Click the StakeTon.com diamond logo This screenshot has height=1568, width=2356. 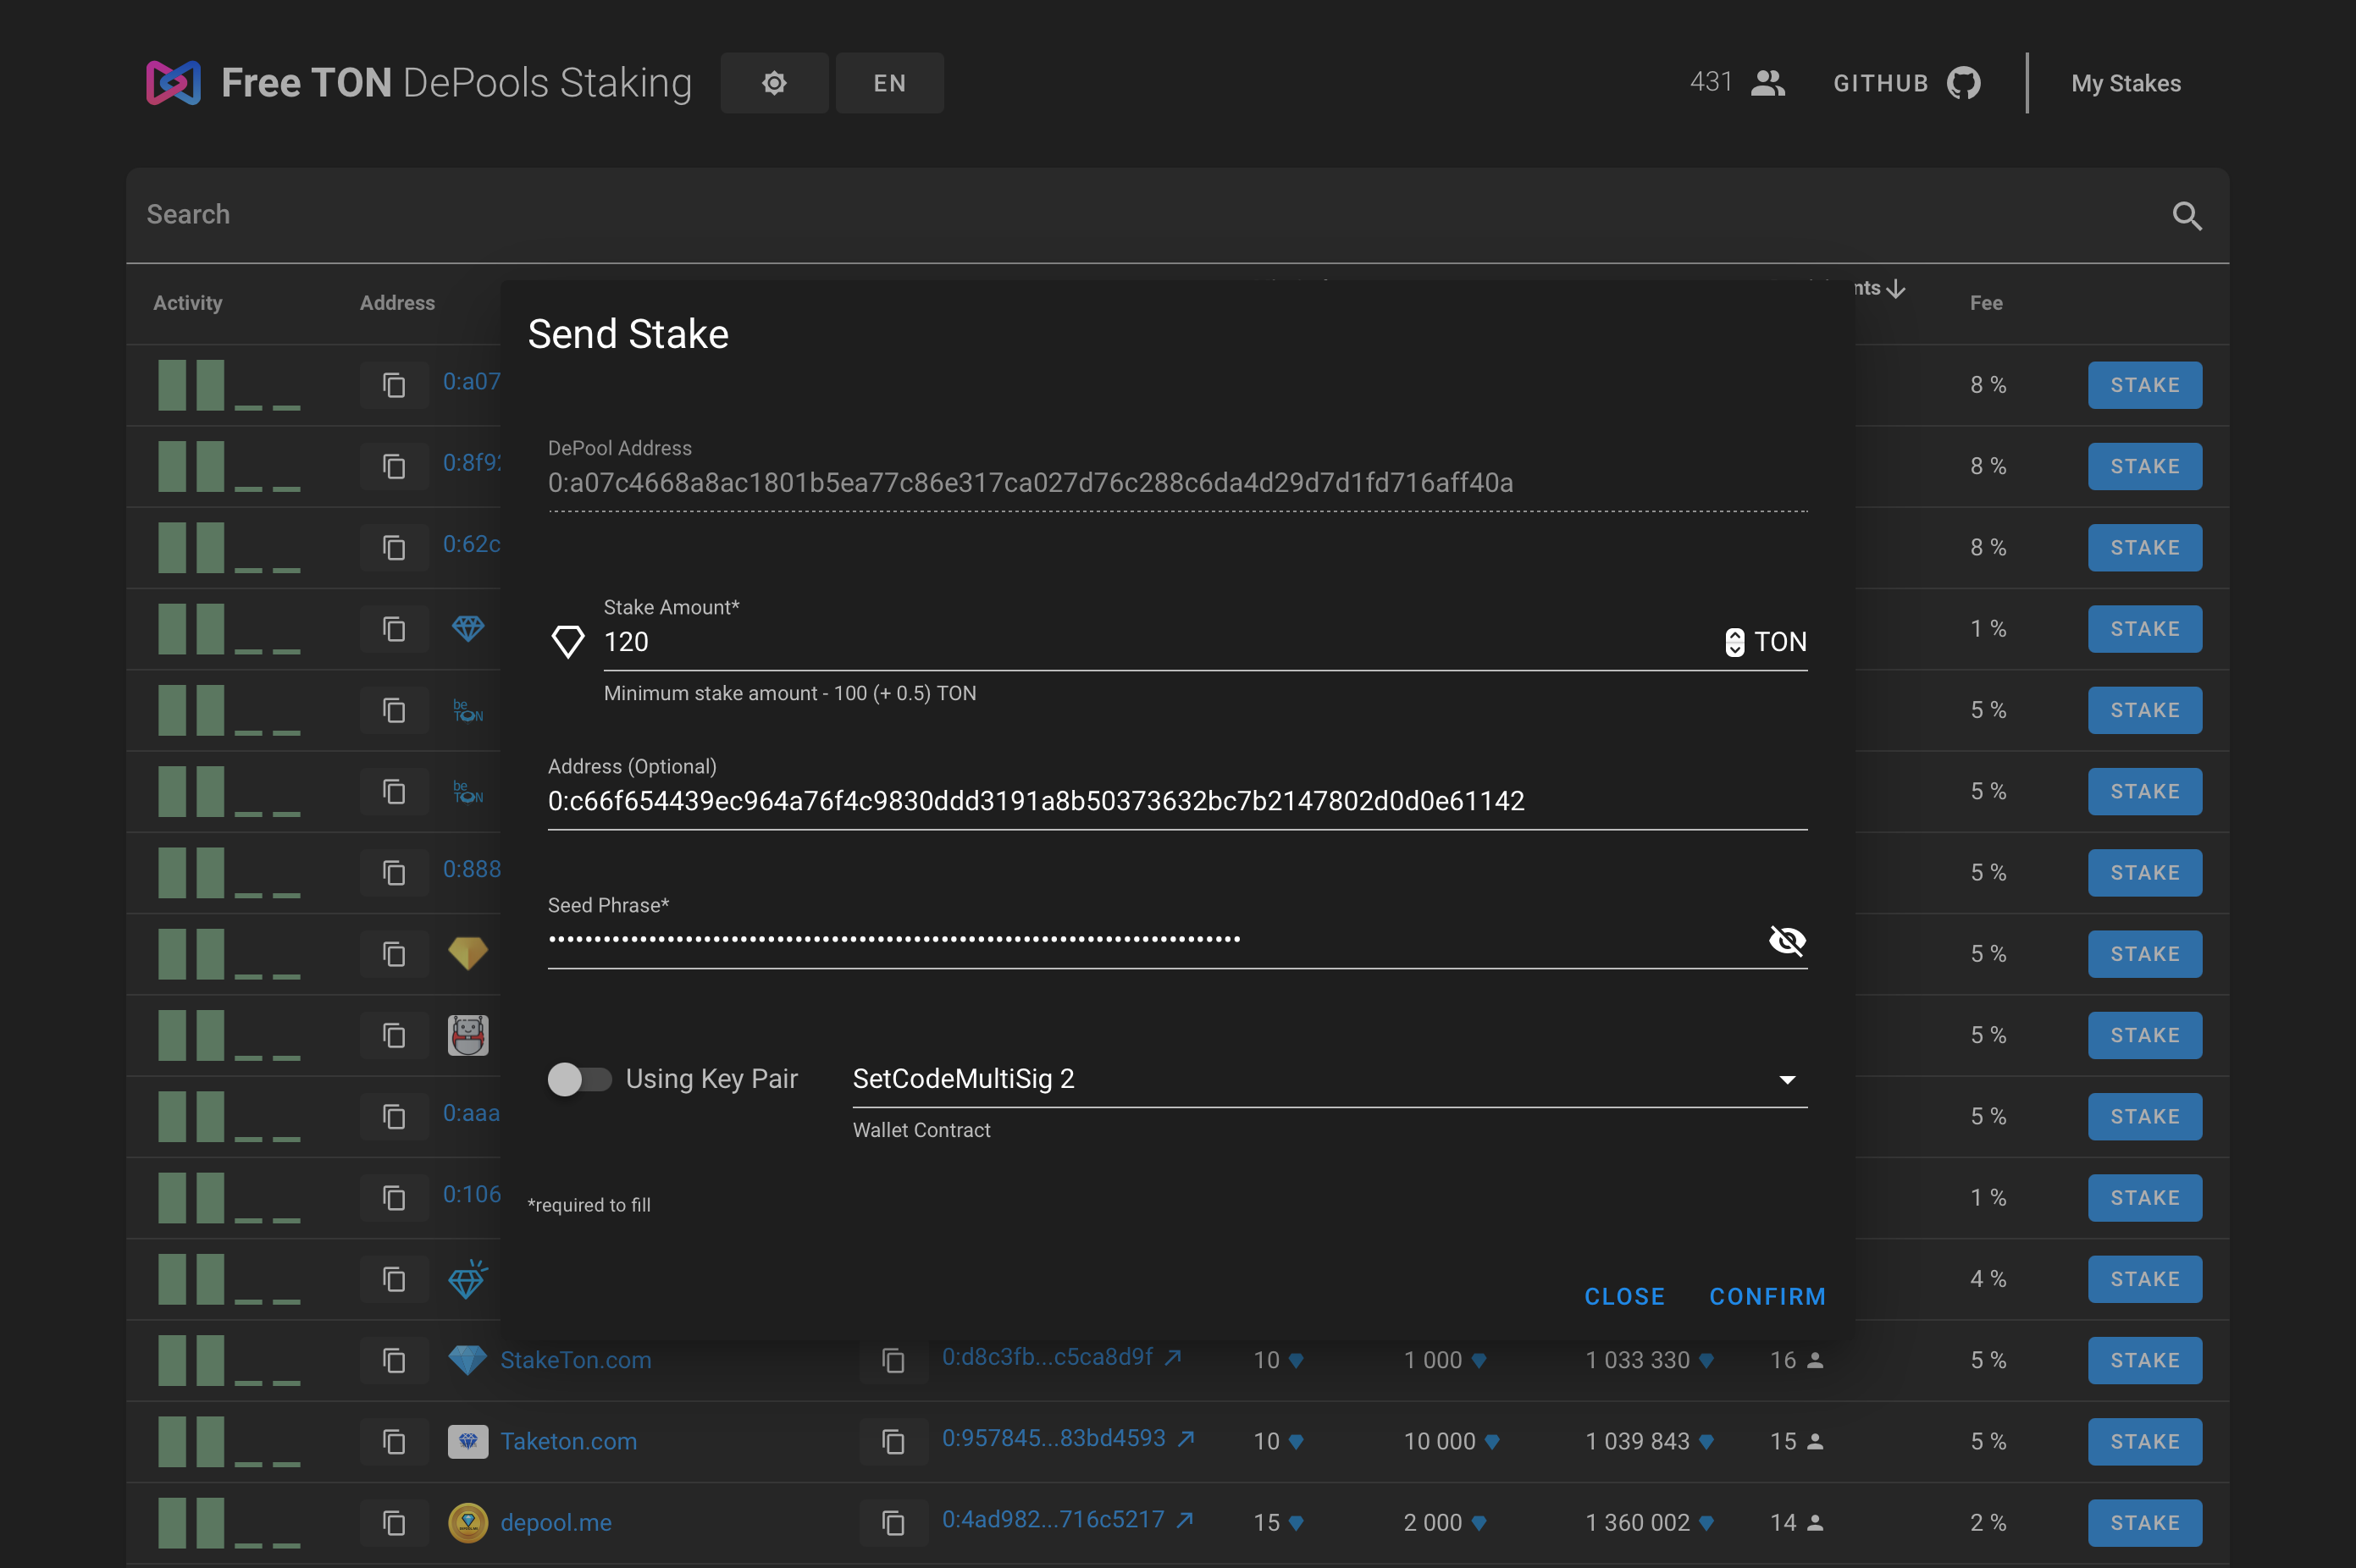[x=467, y=1360]
